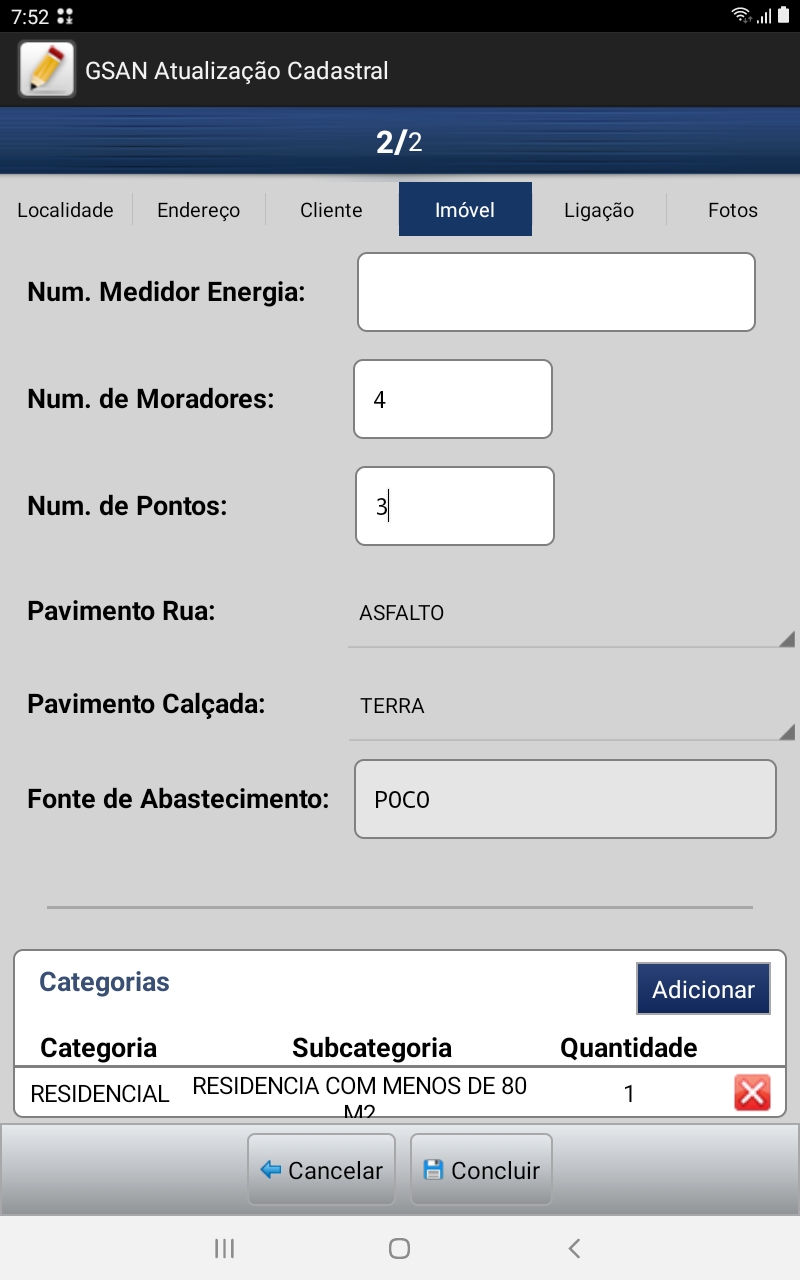Screen dimensions: 800x1280
Task: Open the Endereço tab
Action: 198,210
